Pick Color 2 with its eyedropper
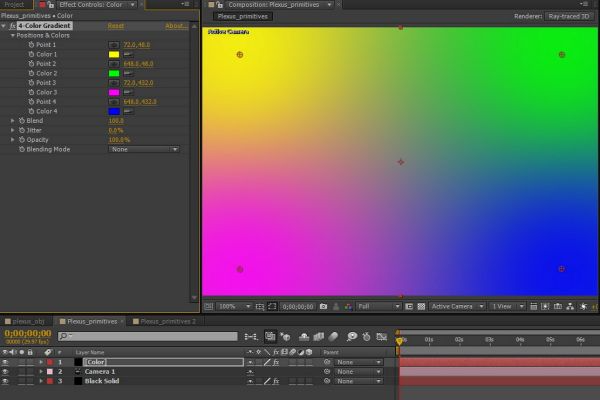The width and height of the screenshot is (600, 400). (x=128, y=73)
